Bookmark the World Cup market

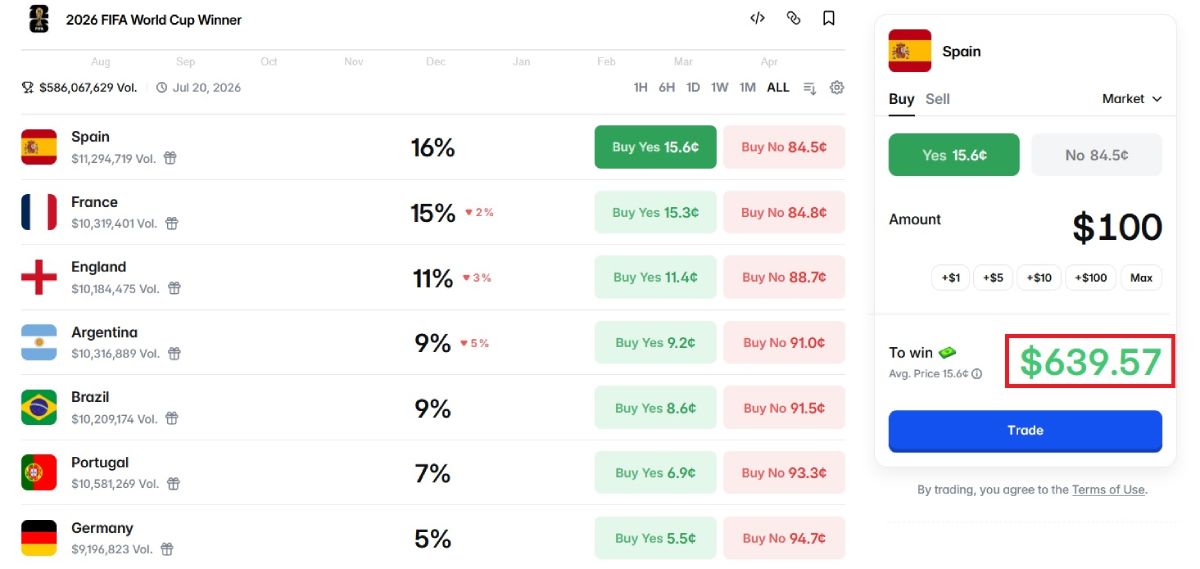pyautogui.click(x=829, y=18)
